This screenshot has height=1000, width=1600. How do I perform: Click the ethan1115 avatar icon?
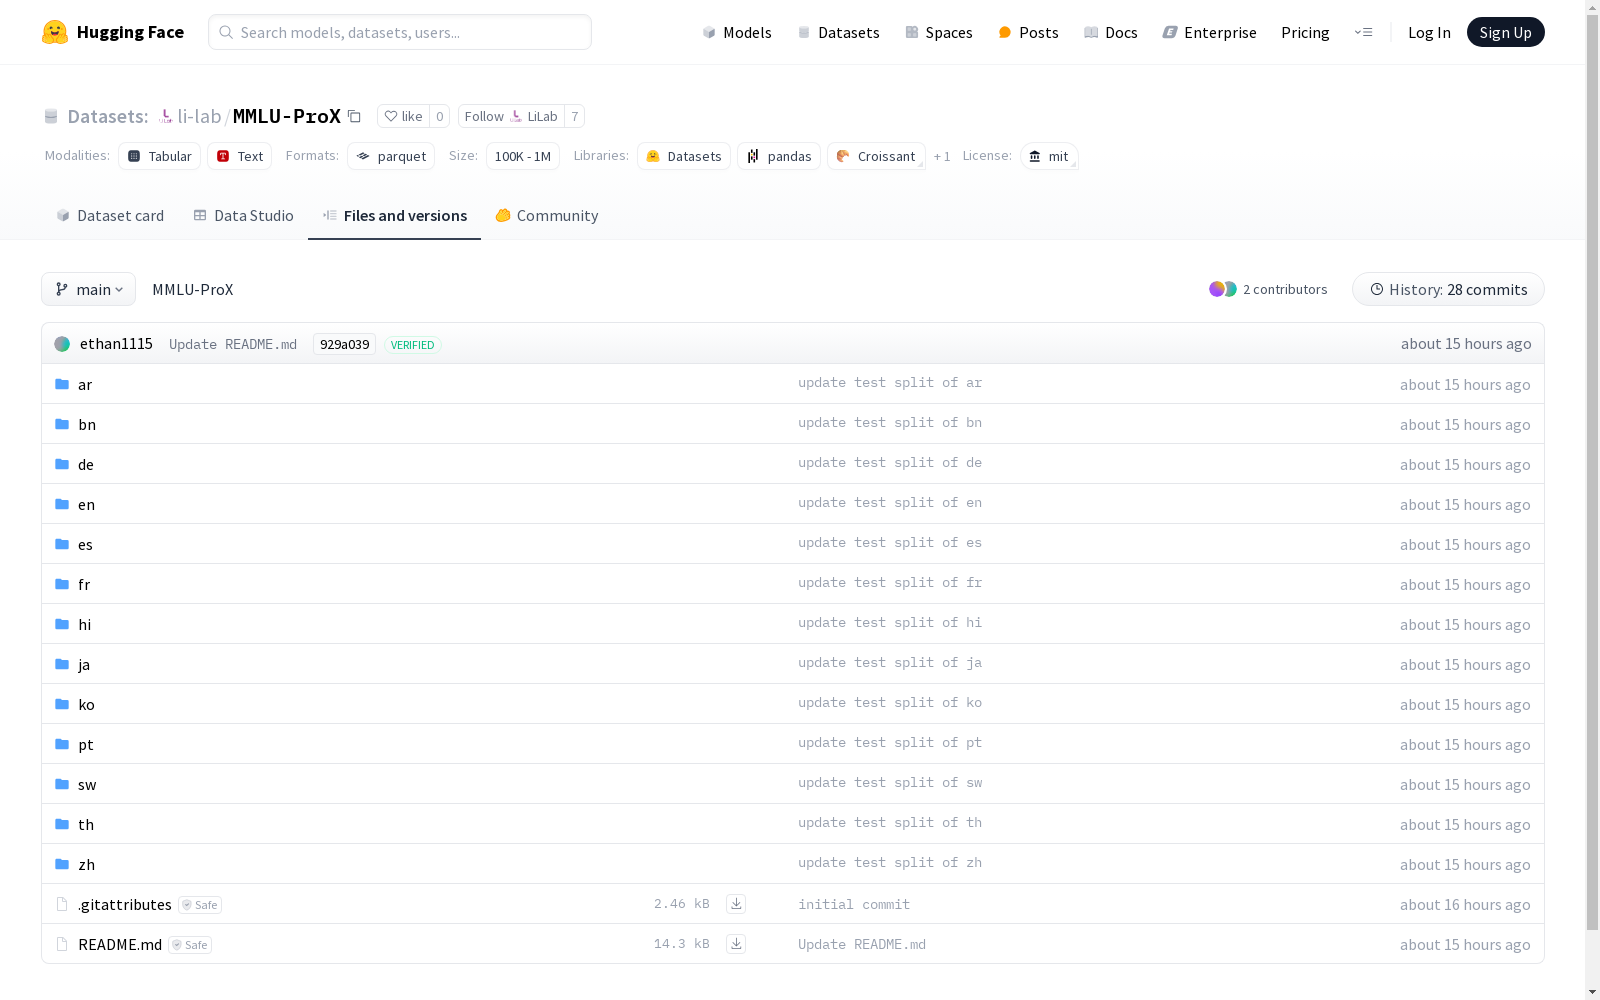62,344
